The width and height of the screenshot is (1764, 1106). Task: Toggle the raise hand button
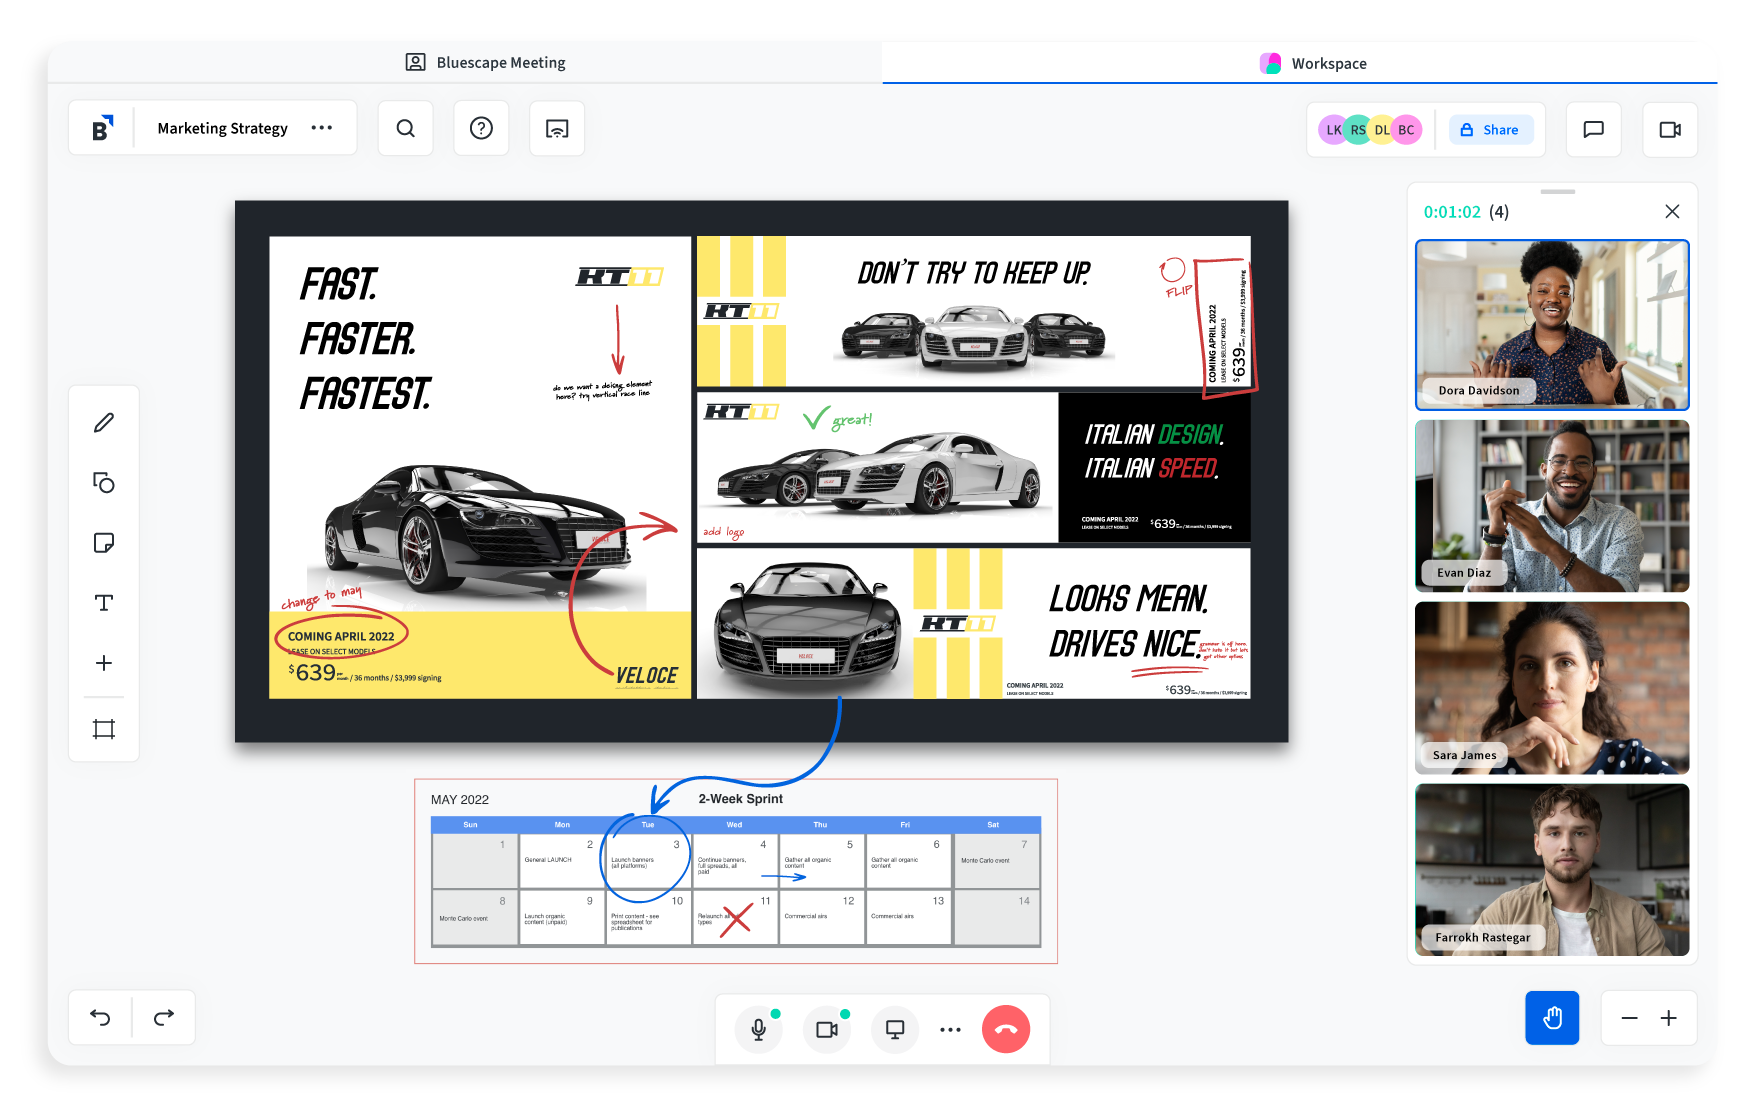click(x=1551, y=1018)
